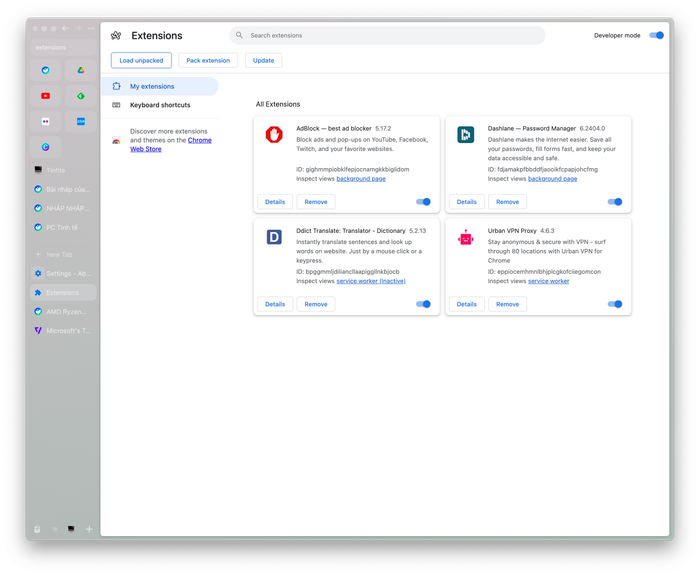Open the pinned Google Drive favorite
This screenshot has height=575, width=700.
(x=81, y=70)
